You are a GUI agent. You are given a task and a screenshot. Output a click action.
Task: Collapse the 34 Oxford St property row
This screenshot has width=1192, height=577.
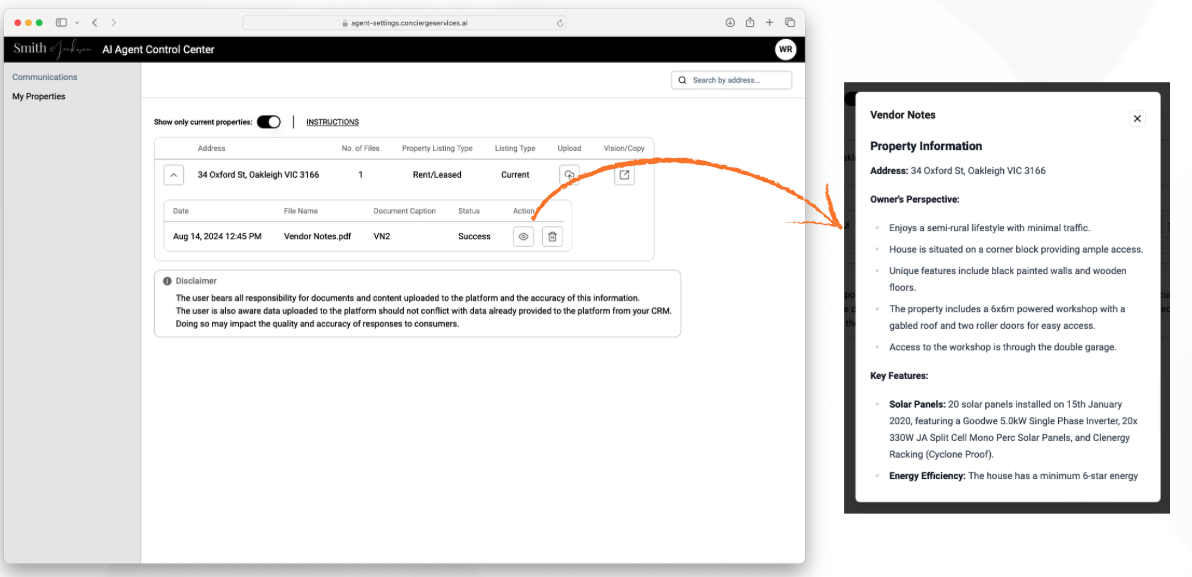click(173, 174)
